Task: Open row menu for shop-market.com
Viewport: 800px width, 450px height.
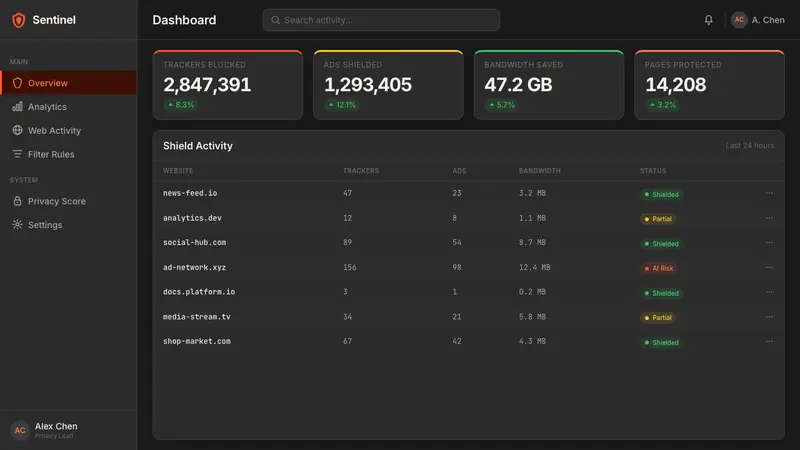Action: 769,341
